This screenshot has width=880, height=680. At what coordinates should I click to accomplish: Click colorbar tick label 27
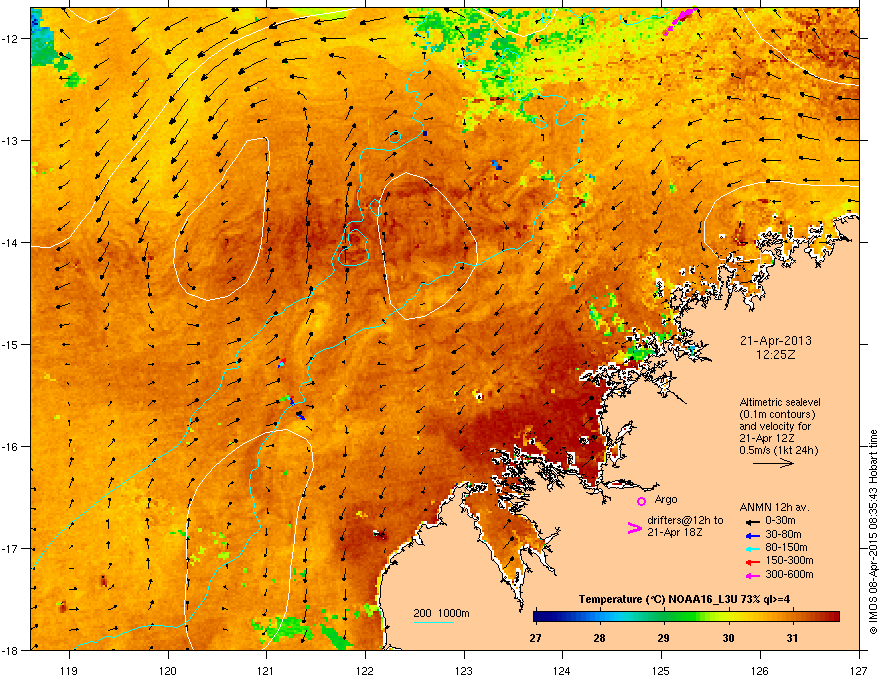(x=535, y=638)
